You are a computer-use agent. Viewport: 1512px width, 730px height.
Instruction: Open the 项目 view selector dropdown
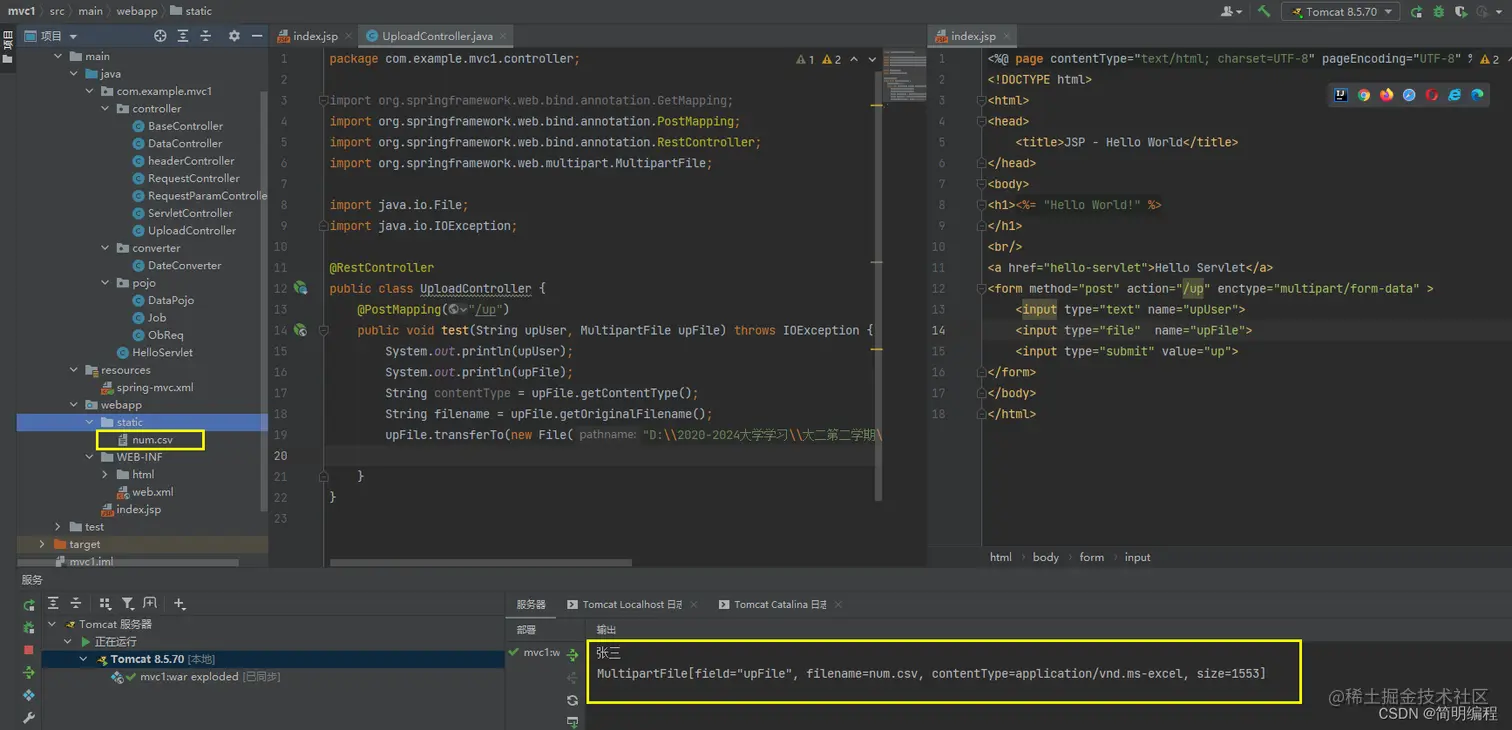[x=50, y=35]
